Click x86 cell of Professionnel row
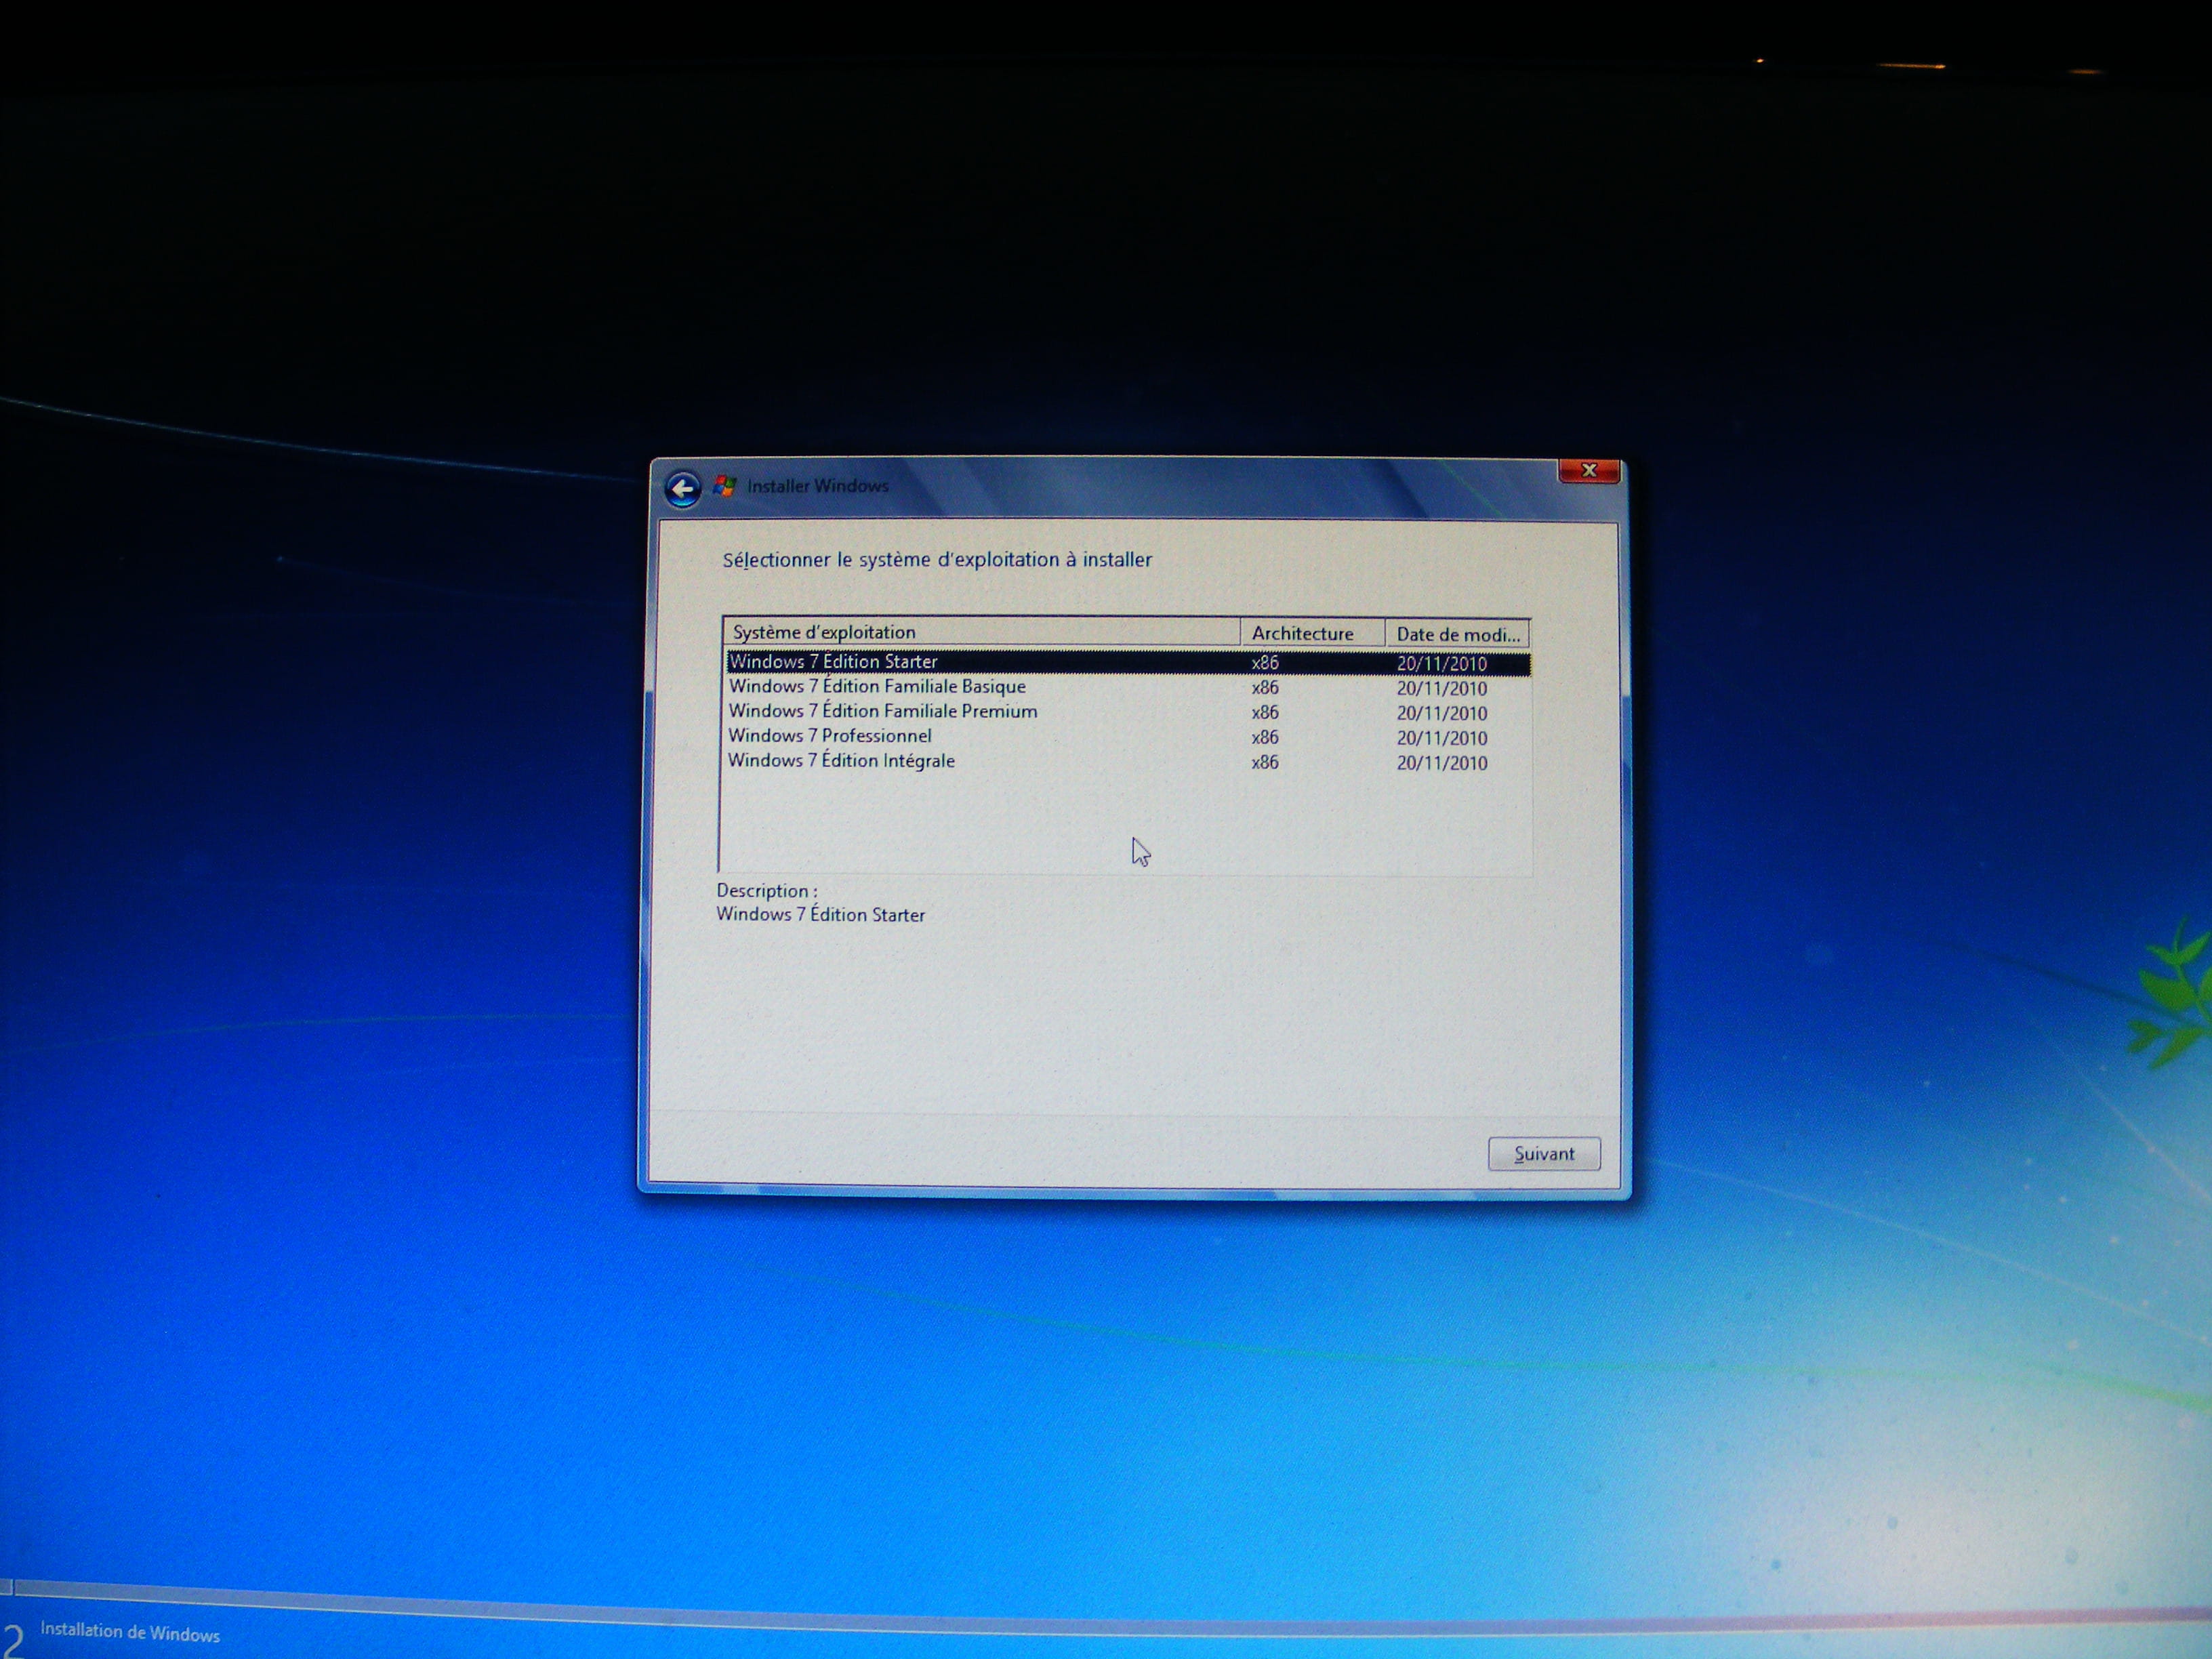 pyautogui.click(x=1265, y=737)
